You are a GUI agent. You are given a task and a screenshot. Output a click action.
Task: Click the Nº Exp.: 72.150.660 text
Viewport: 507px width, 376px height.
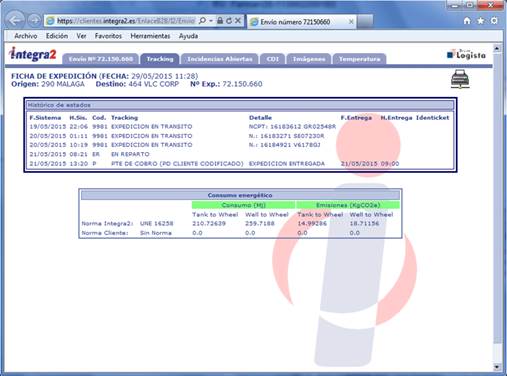click(x=226, y=84)
